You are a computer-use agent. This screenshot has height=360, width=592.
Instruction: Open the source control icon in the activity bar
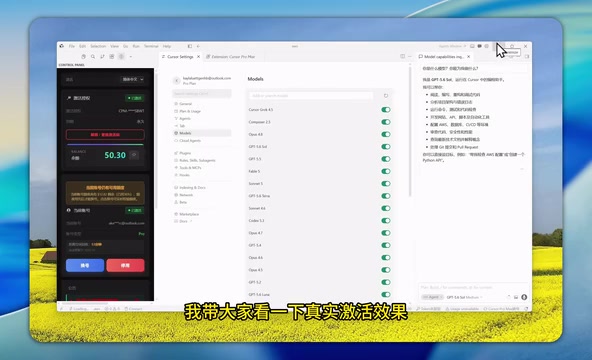tap(102, 57)
